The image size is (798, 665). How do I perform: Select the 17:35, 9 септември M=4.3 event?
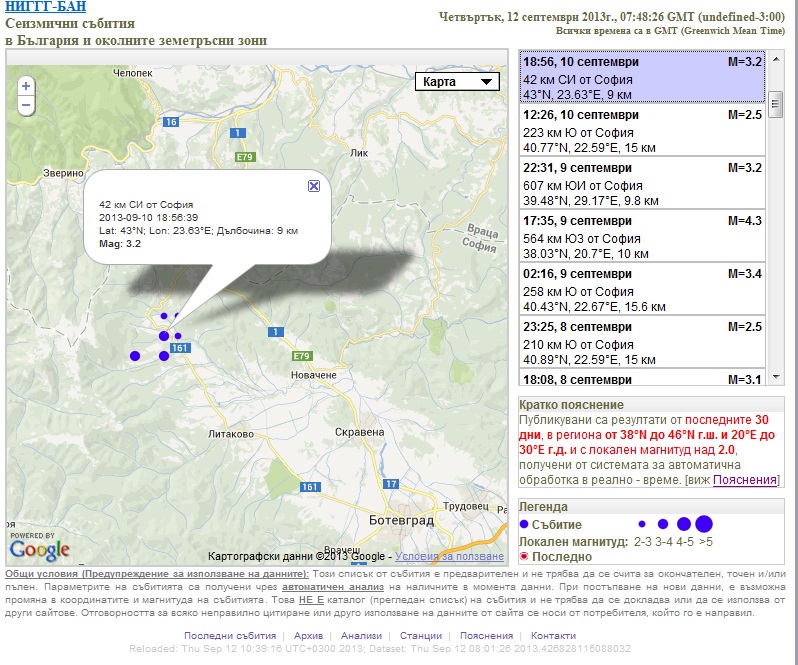click(x=642, y=236)
